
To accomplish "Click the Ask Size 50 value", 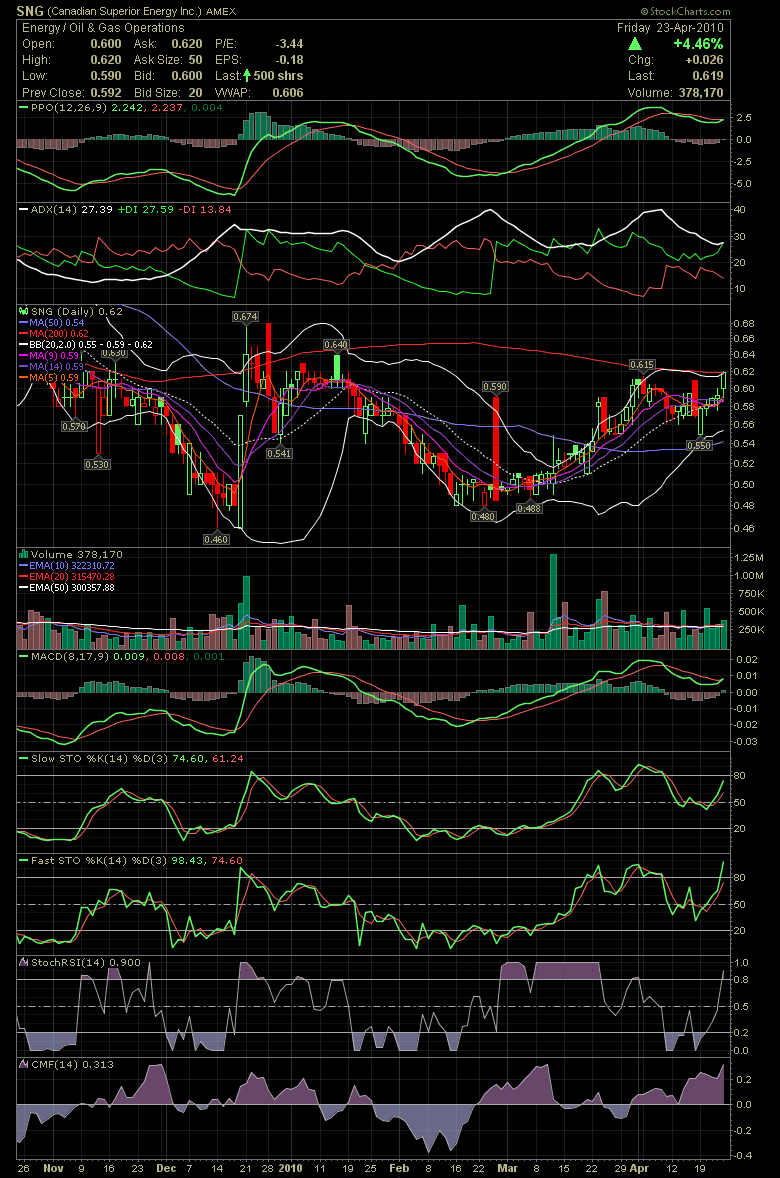I will [x=195, y=60].
